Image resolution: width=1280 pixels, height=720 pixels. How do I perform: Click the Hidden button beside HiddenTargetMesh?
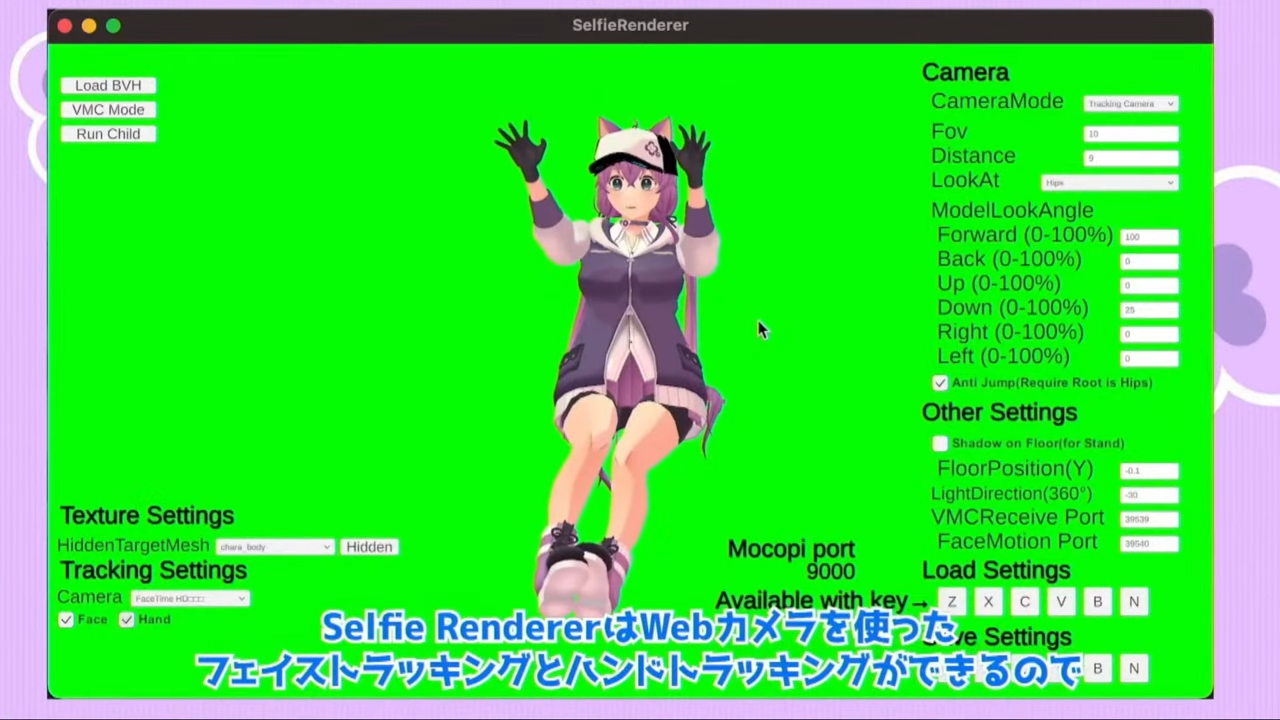coord(369,547)
